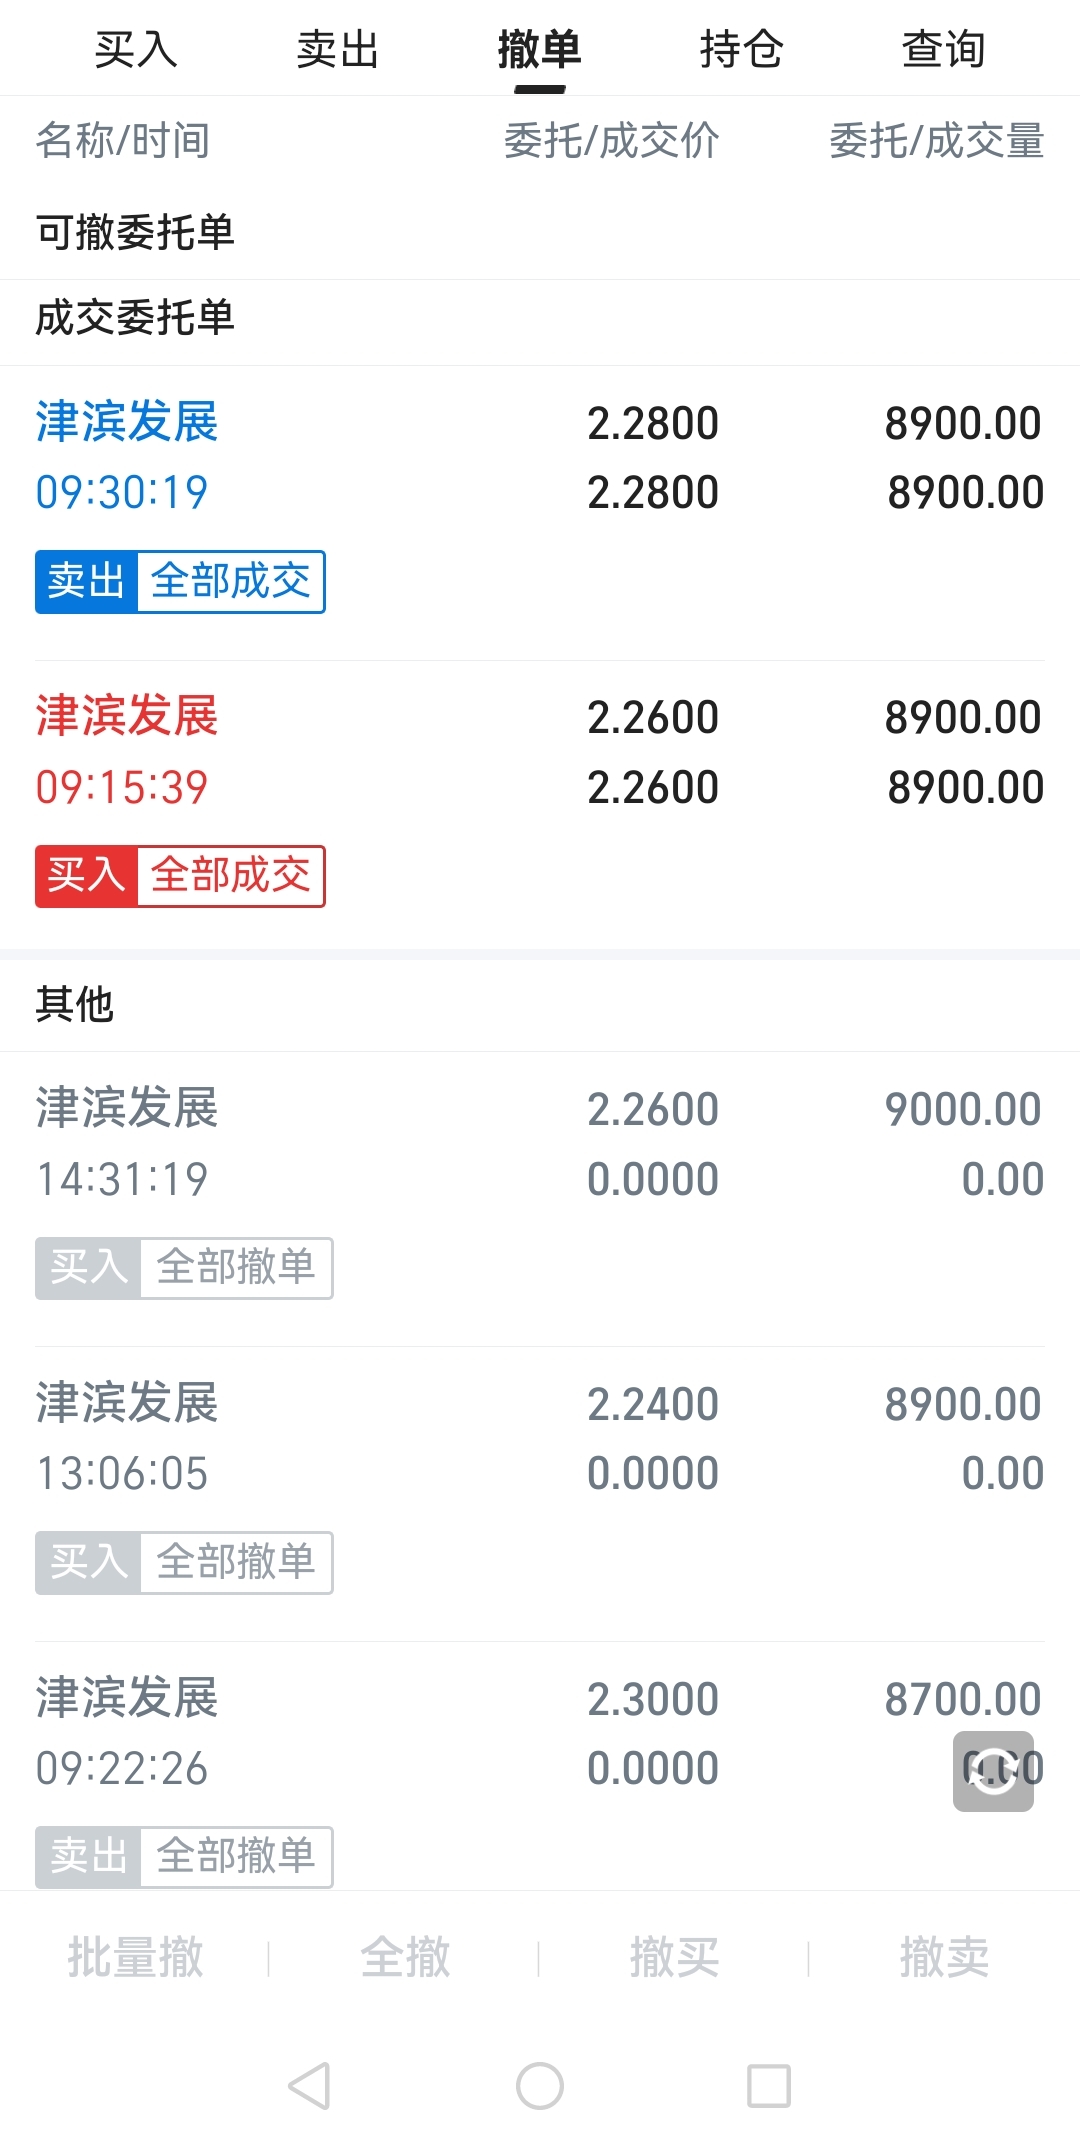Select the 撤单 tab
Image resolution: width=1080 pixels, height=2144 pixels.
[539, 49]
